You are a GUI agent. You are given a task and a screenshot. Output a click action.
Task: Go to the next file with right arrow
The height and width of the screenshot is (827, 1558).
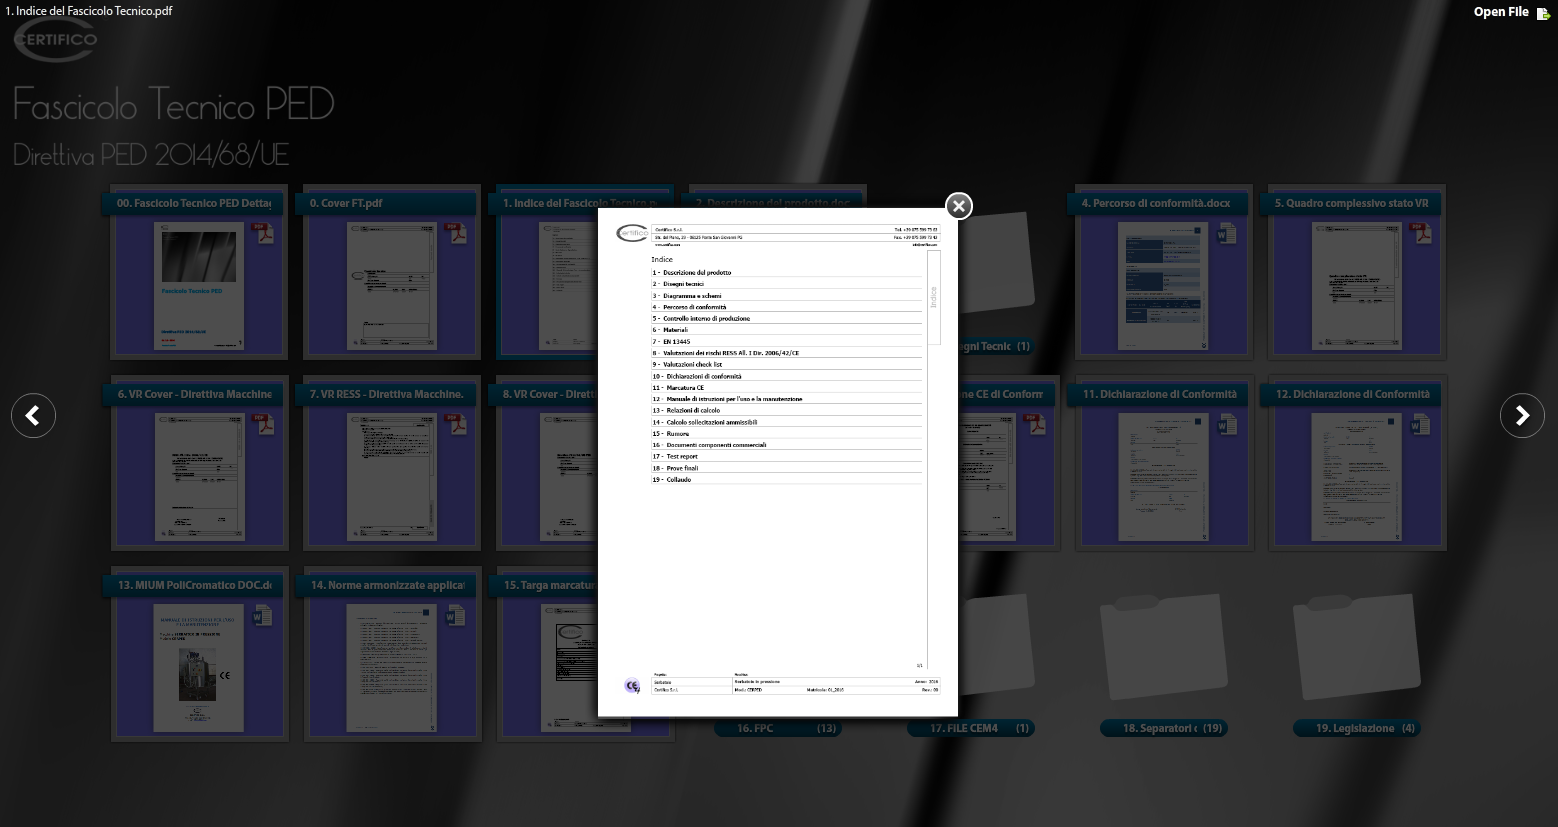(1521, 416)
